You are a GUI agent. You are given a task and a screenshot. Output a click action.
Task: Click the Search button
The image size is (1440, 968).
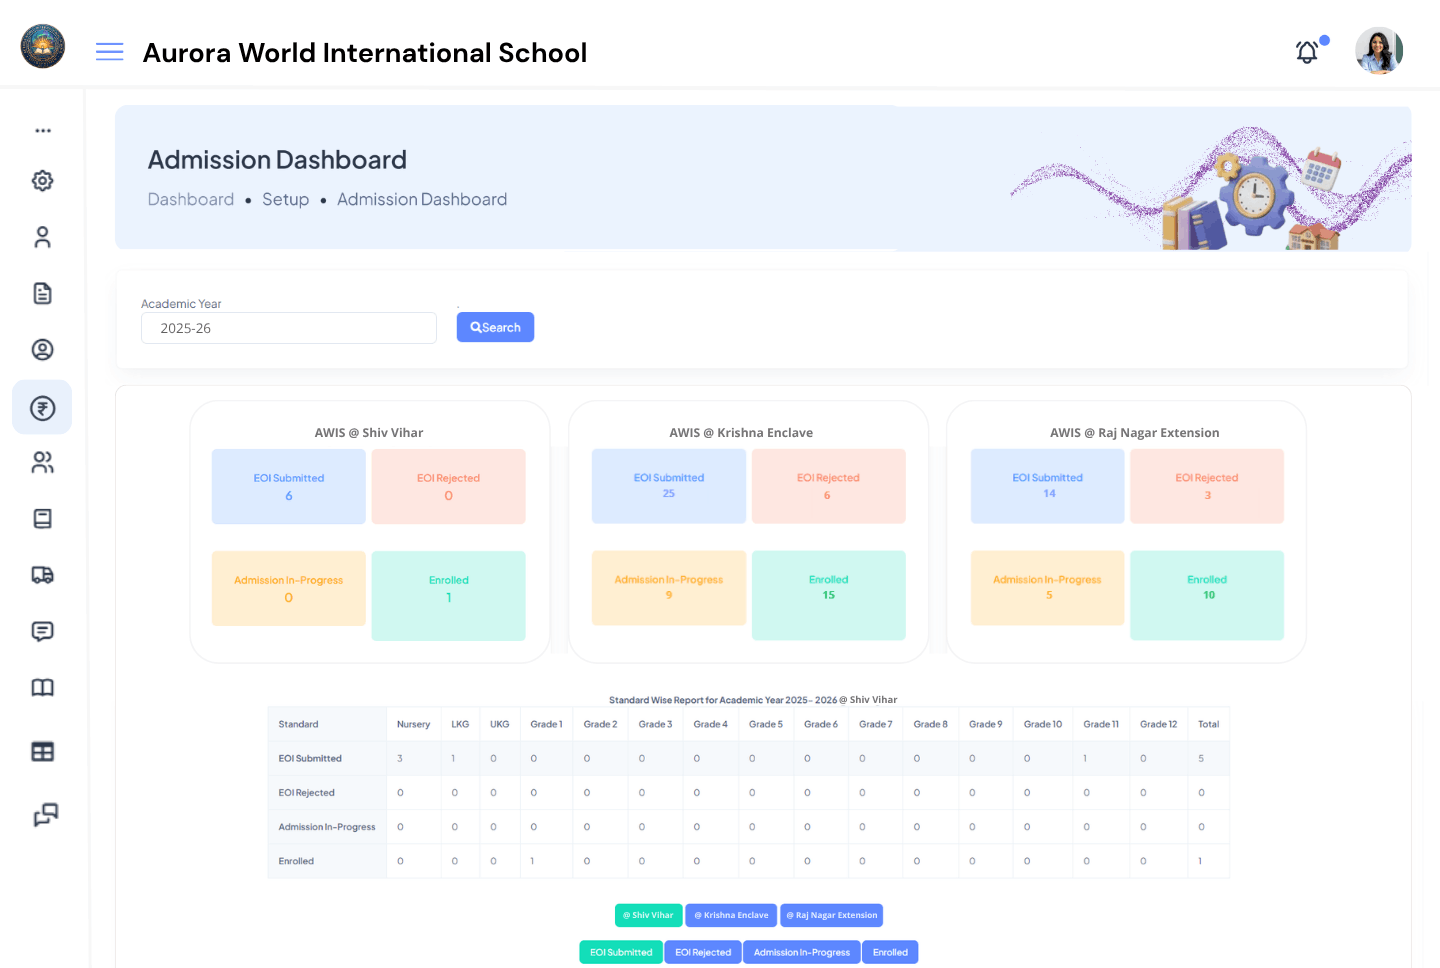(x=495, y=327)
